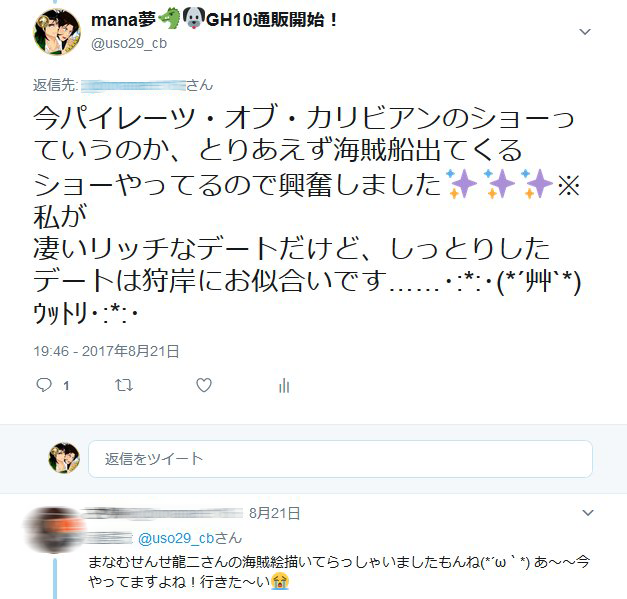This screenshot has width=627, height=599.
Task: Open the mana夢 profile avatar
Action: coord(57,32)
